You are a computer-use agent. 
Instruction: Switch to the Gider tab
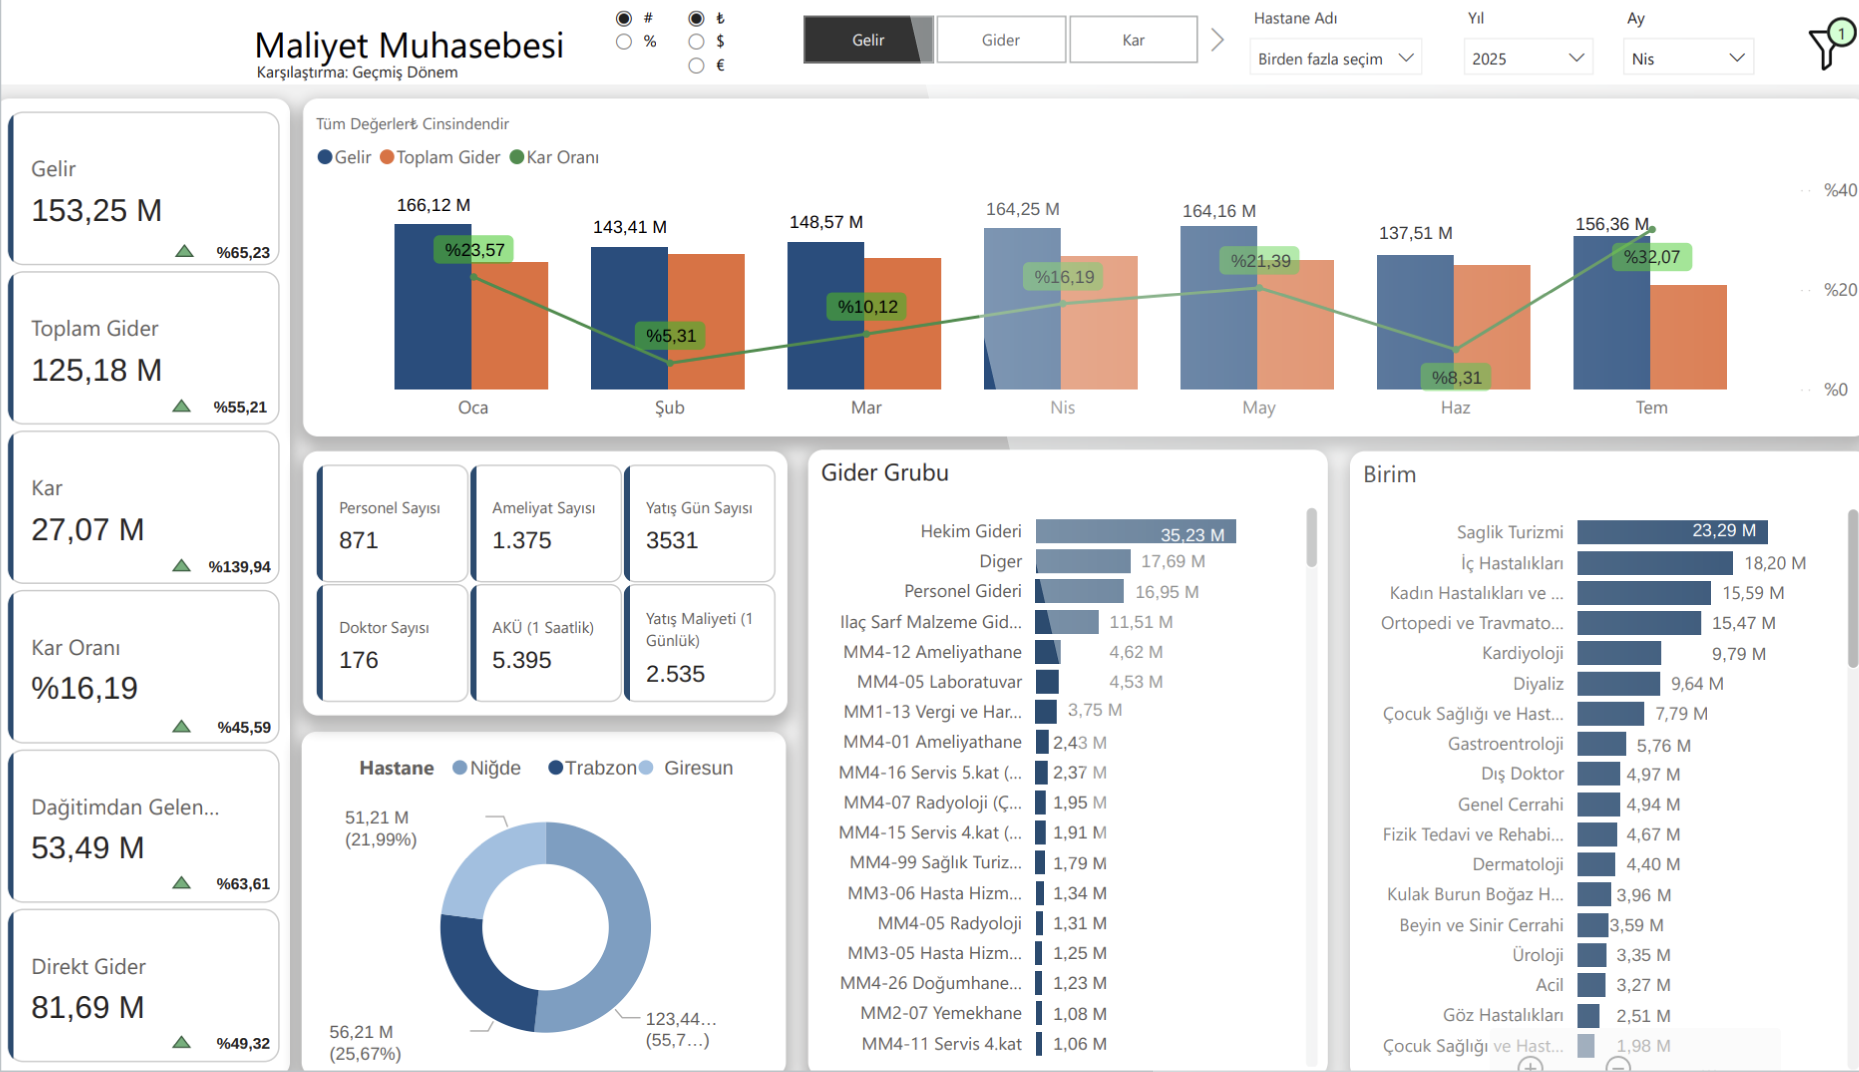pos(1000,40)
